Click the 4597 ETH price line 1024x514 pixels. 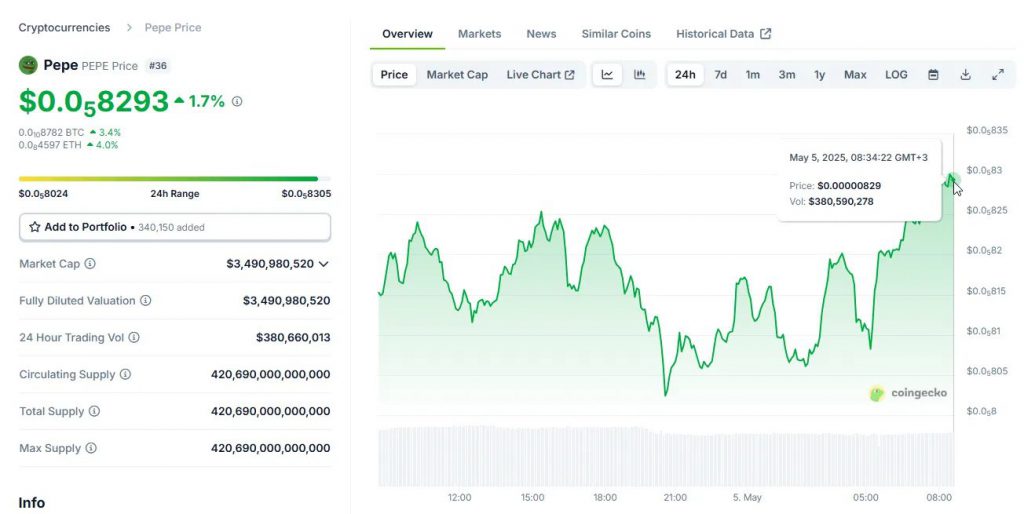coord(69,145)
